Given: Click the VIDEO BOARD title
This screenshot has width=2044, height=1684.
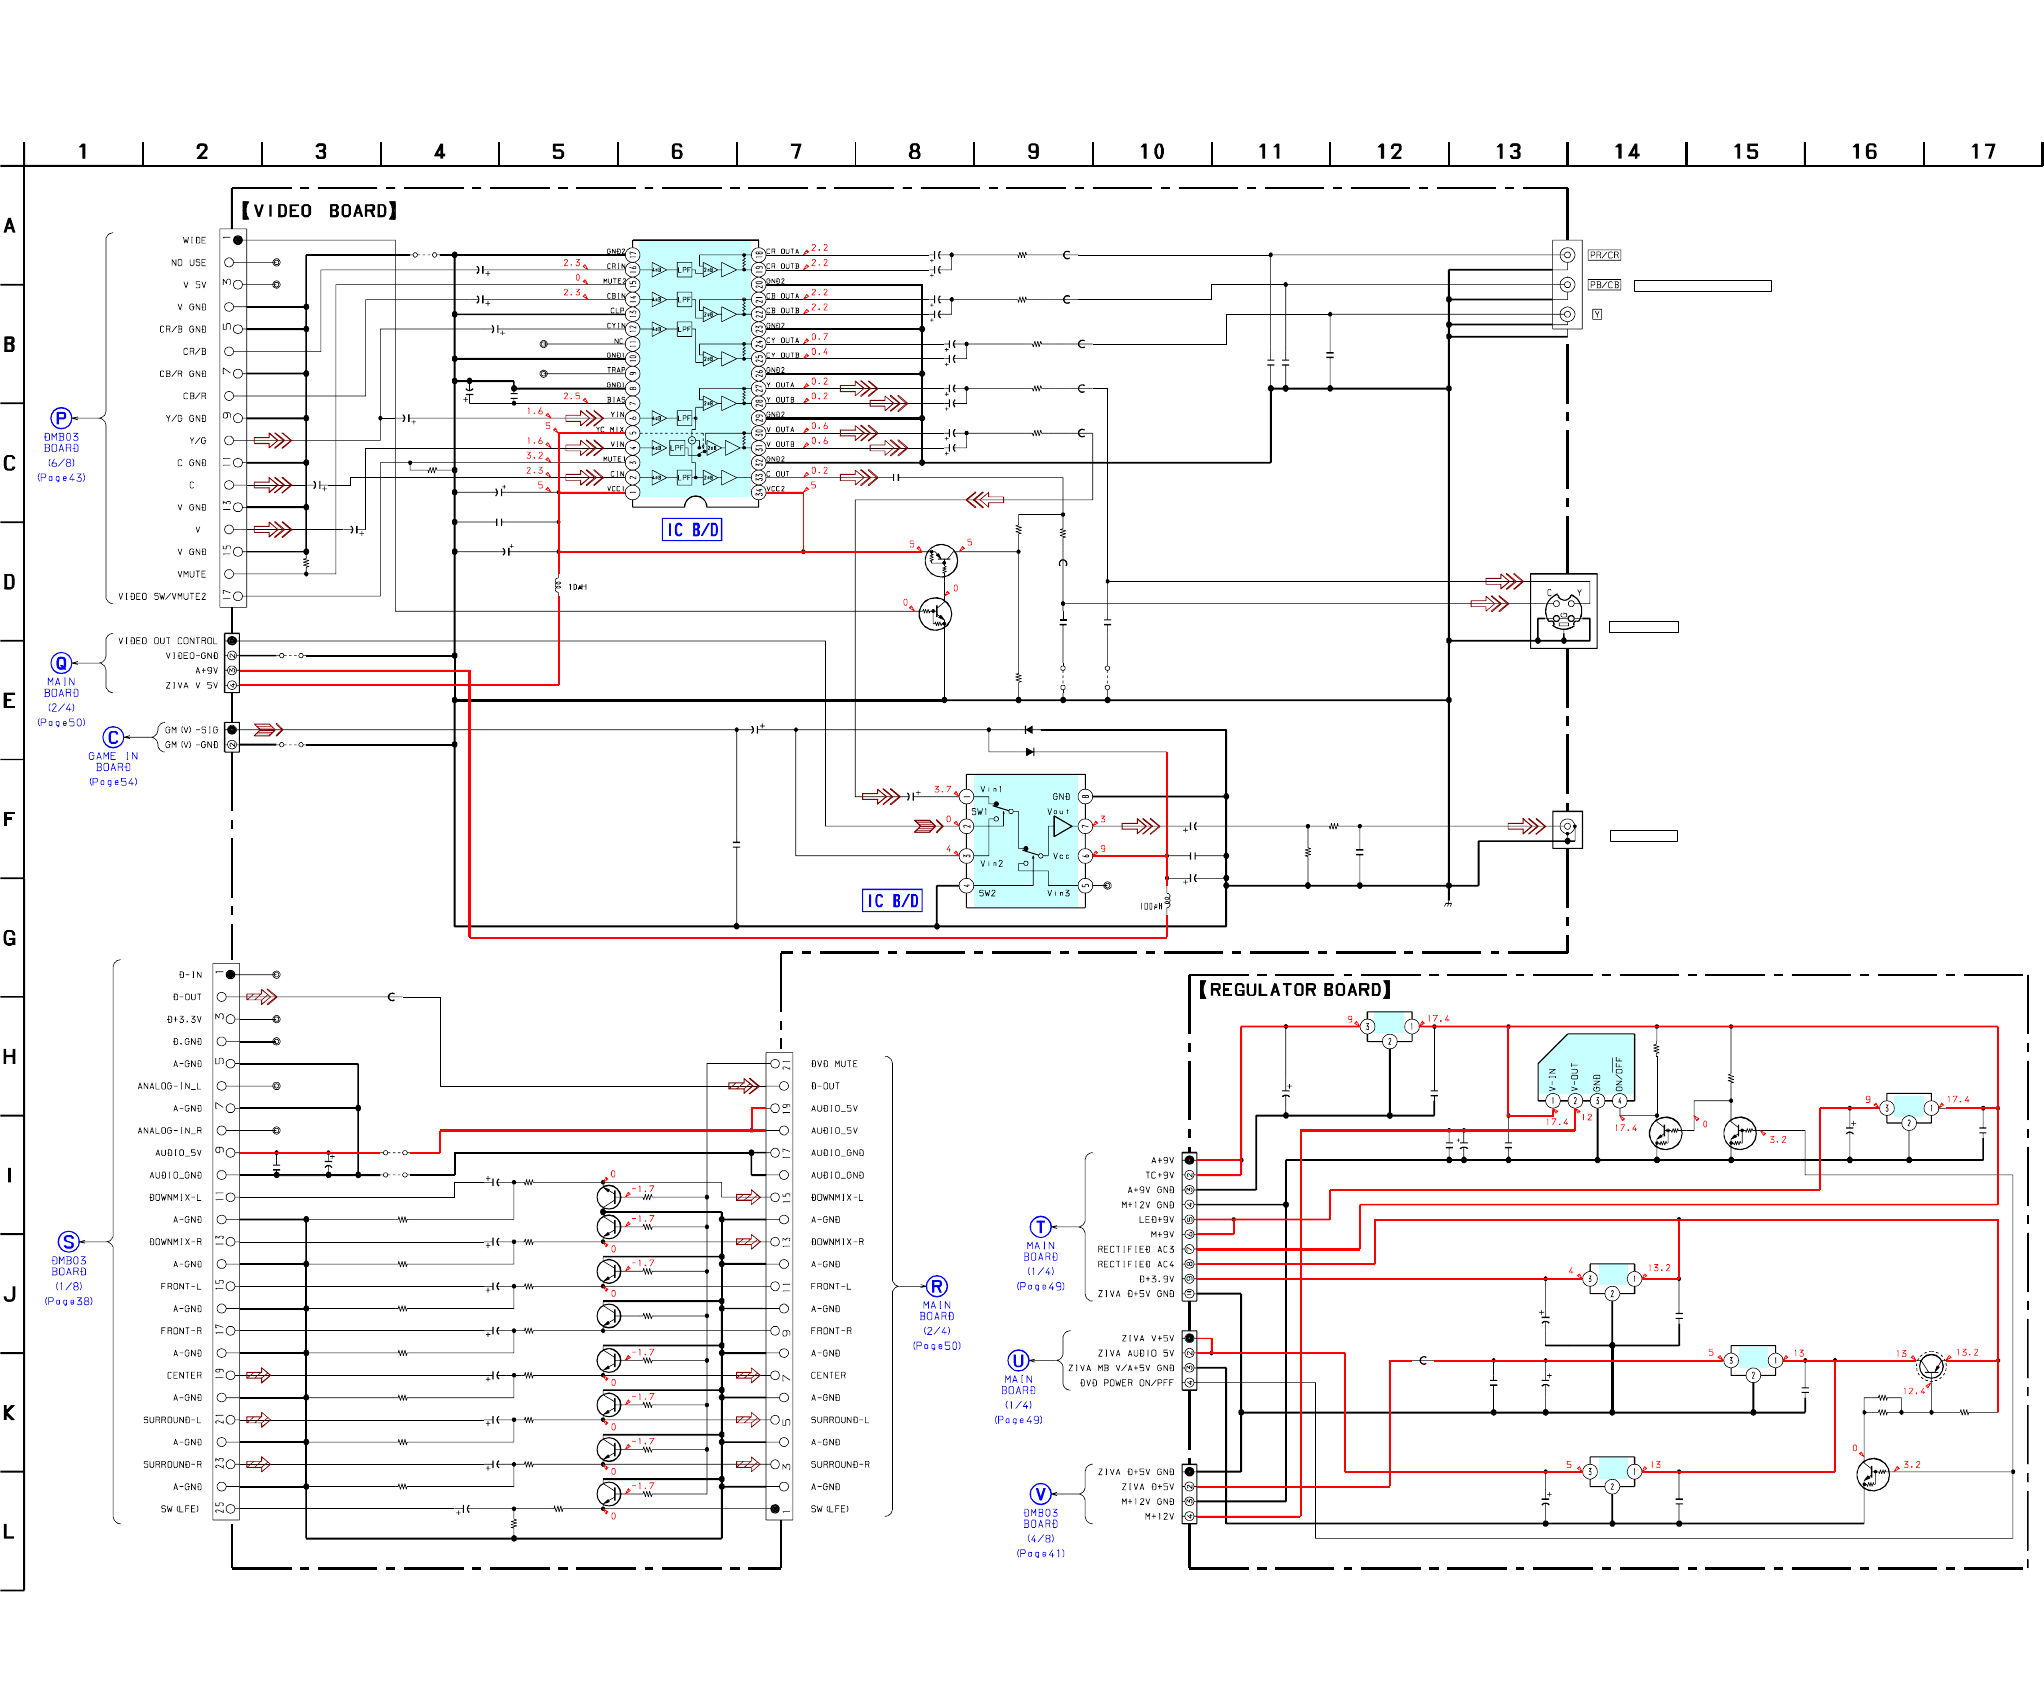Looking at the screenshot, I should [319, 211].
